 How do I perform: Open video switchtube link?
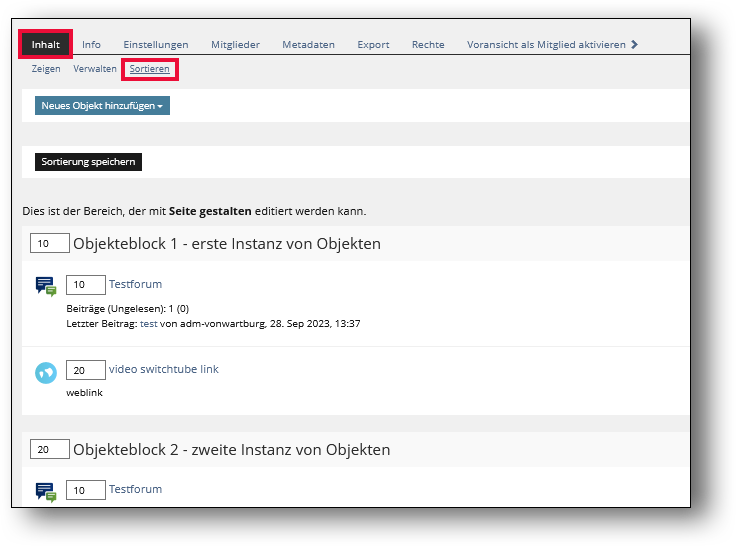coord(164,369)
